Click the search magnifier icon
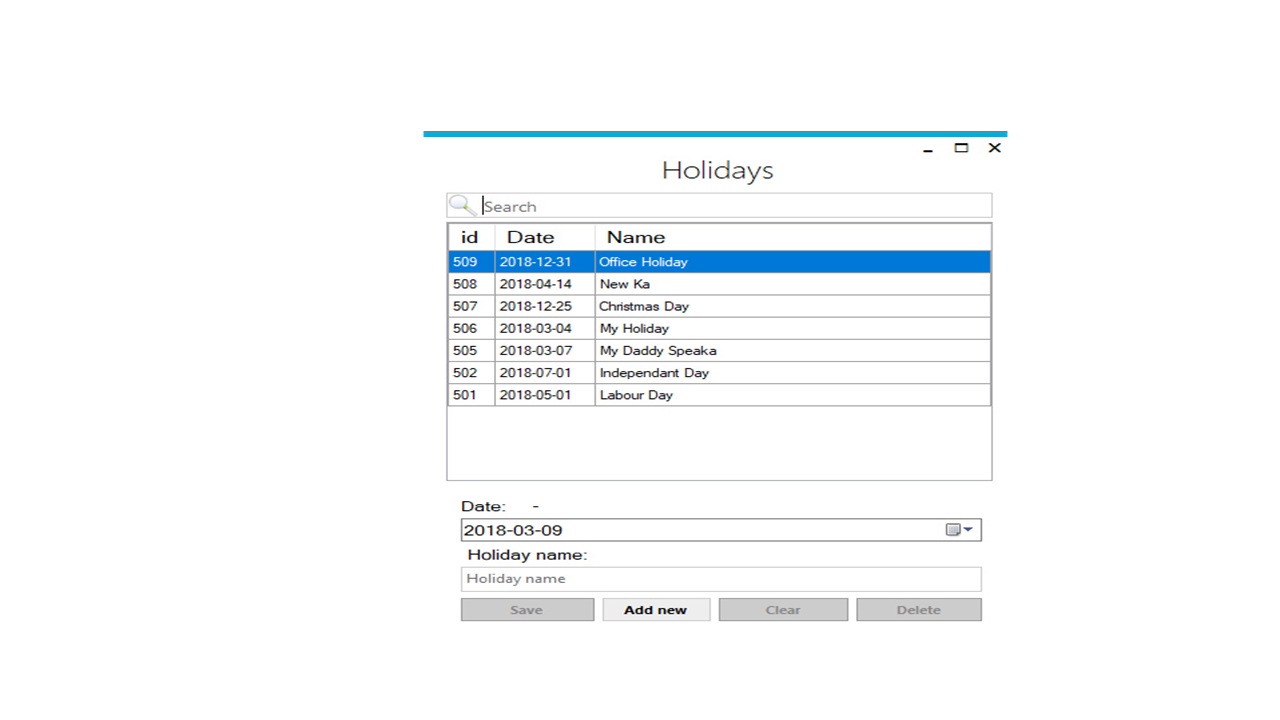Viewport: 1280px width, 720px height. (x=461, y=205)
